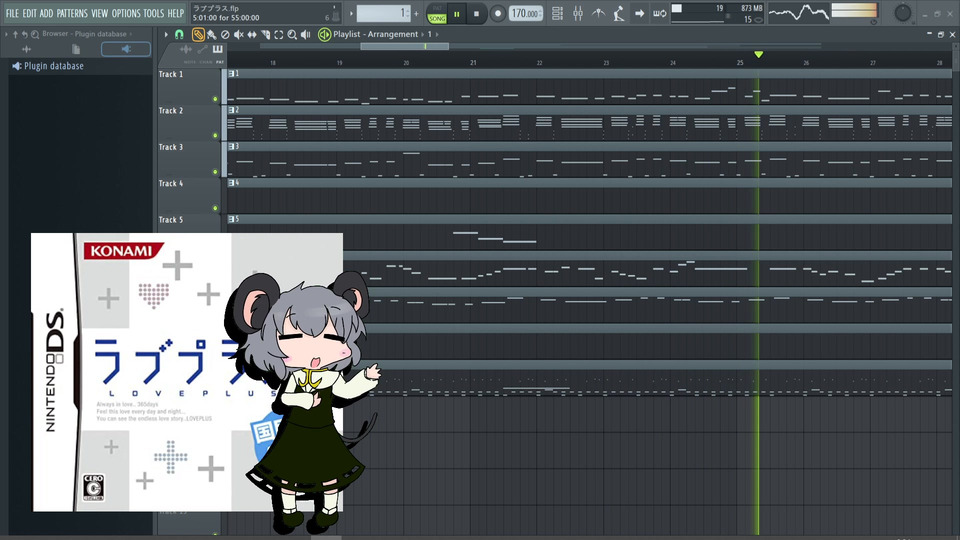
Task: Select the Slip tool with double arrows
Action: pyautogui.click(x=252, y=35)
